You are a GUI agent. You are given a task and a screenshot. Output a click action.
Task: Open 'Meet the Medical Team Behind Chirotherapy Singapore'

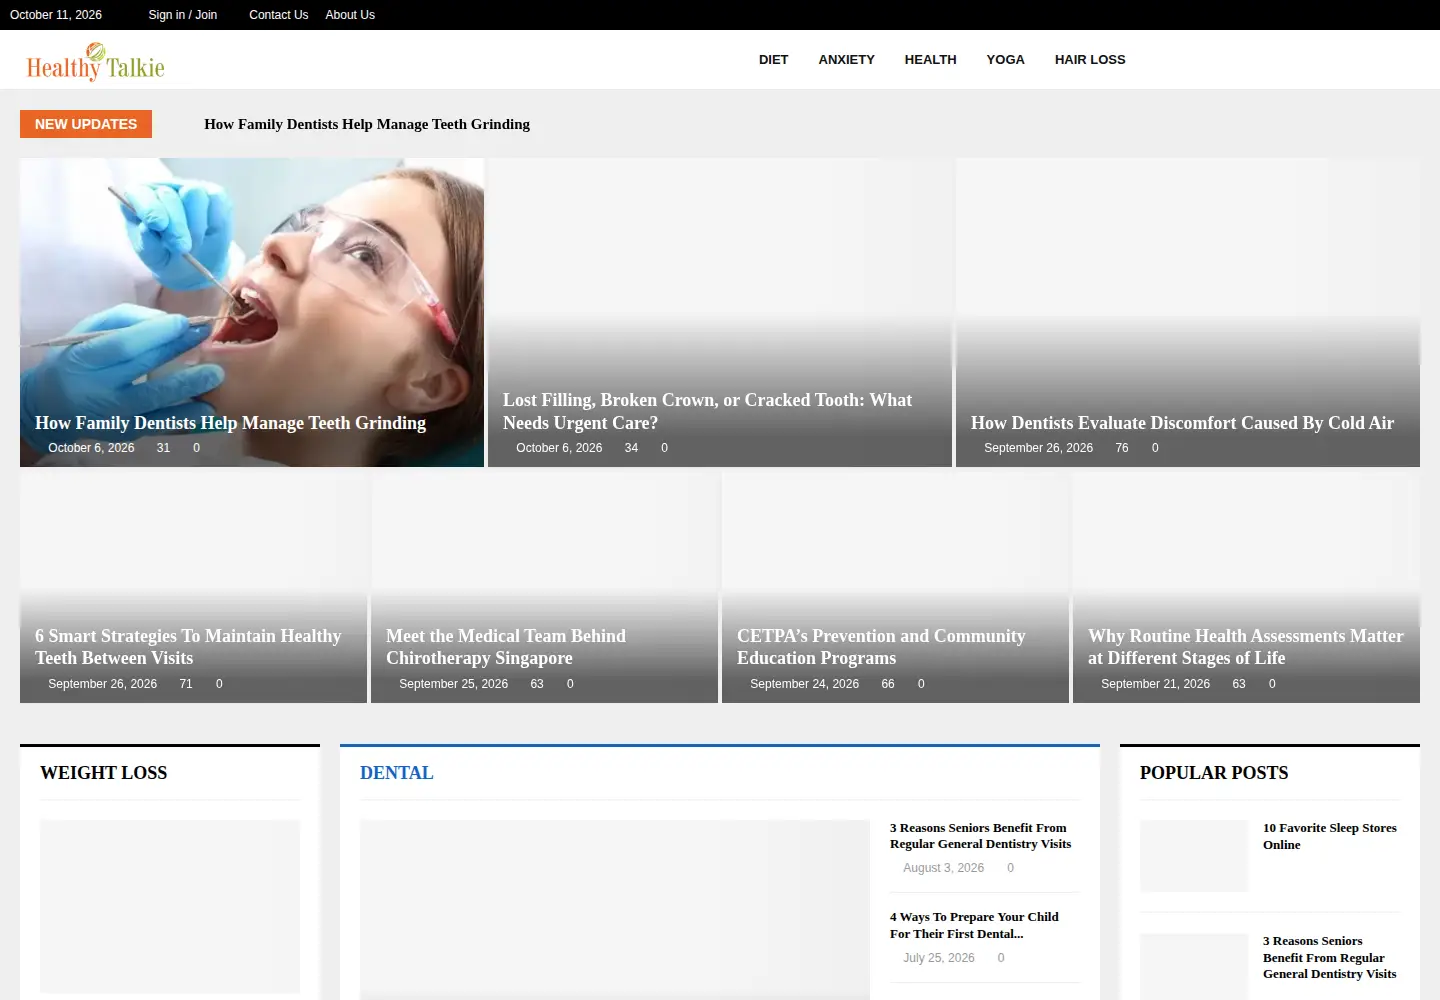[x=506, y=647]
